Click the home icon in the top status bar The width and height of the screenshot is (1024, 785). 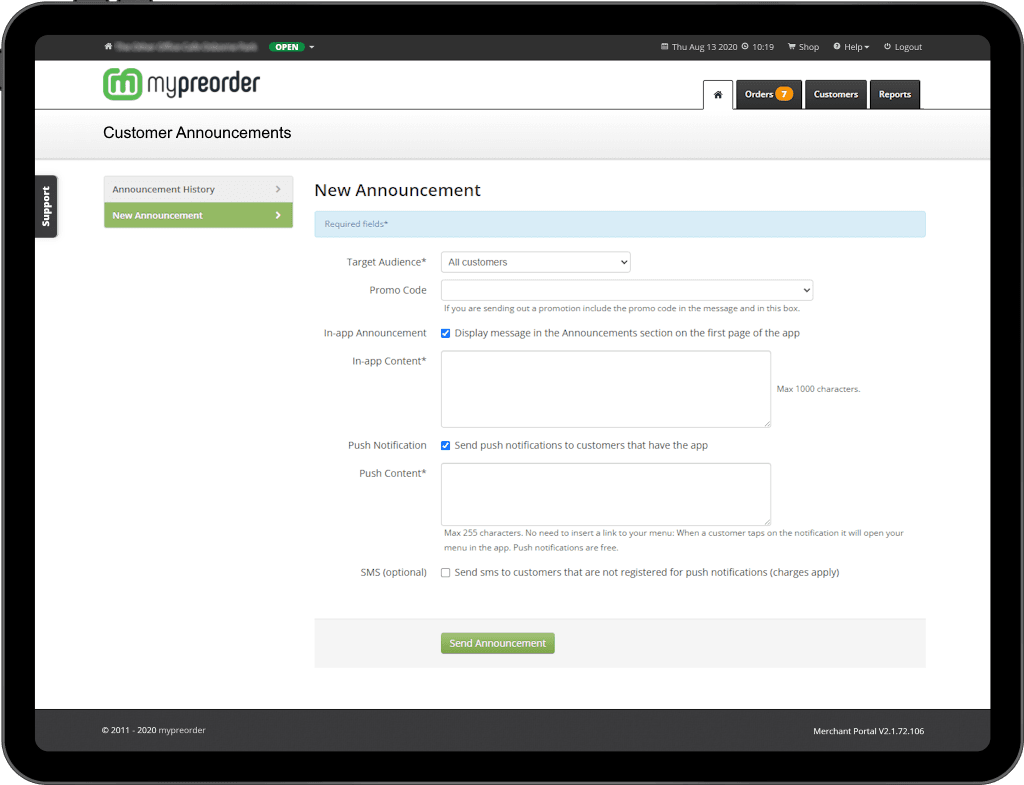tap(107, 46)
